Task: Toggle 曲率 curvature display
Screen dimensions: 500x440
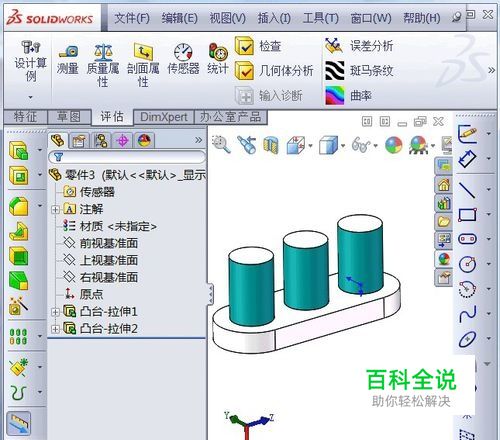Action: pos(348,96)
